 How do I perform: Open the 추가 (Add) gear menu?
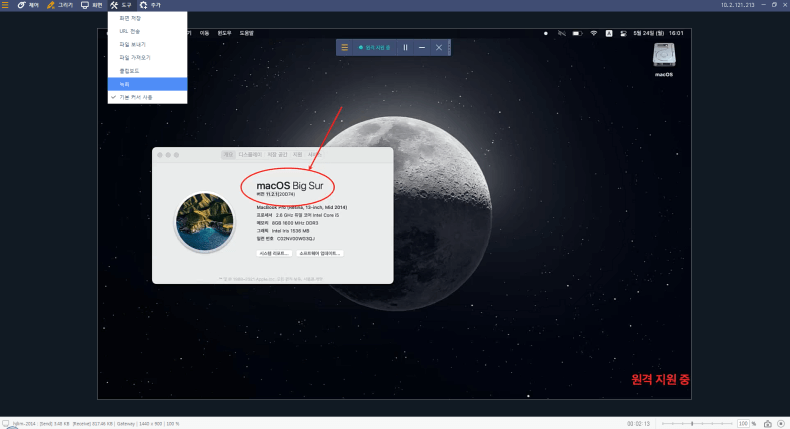point(150,5)
